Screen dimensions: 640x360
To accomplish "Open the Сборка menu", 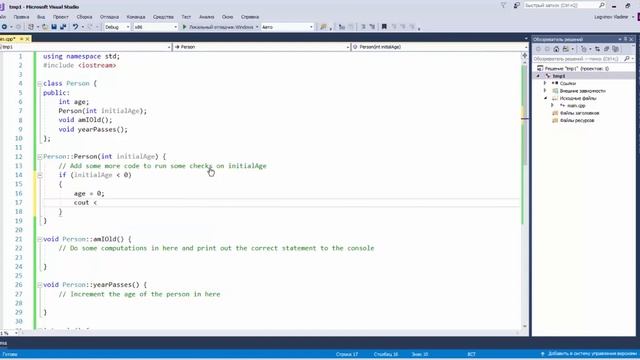I will tap(84, 17).
